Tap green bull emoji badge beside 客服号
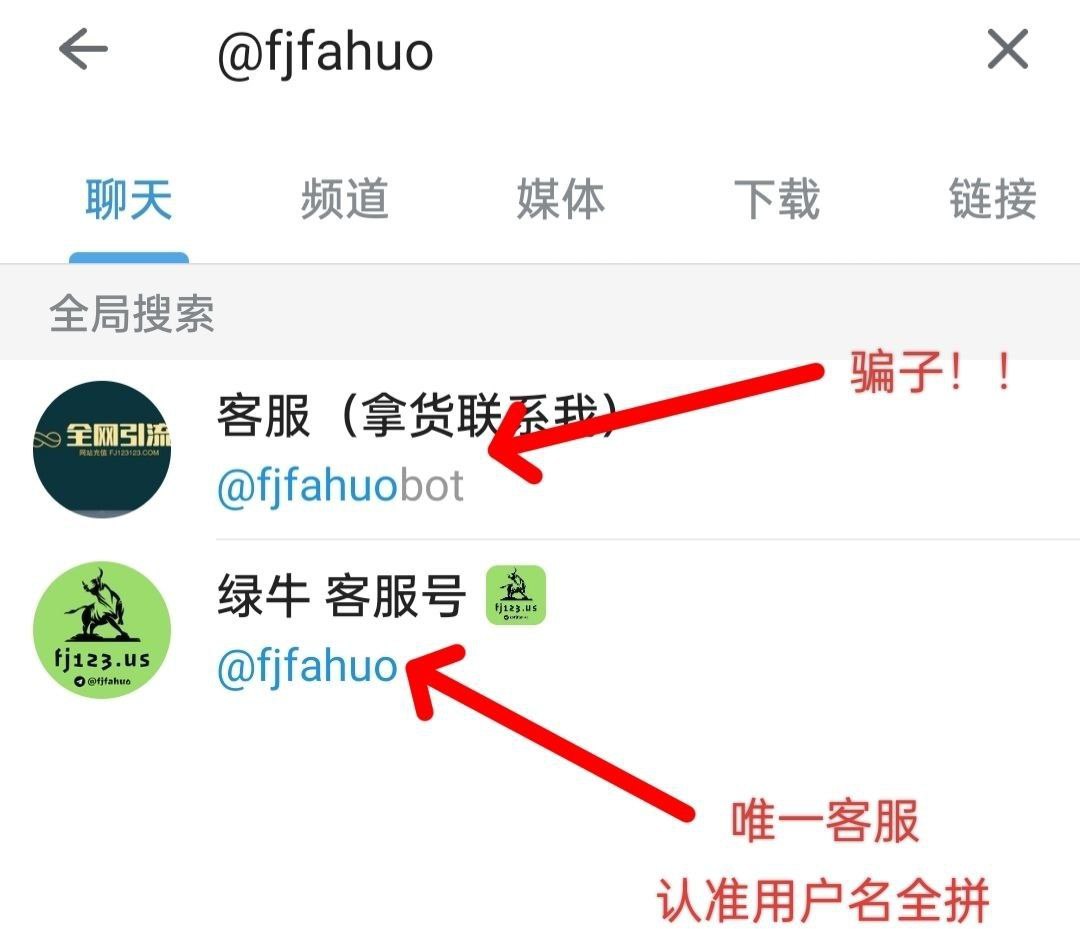The height and width of the screenshot is (929, 1080). [516, 595]
